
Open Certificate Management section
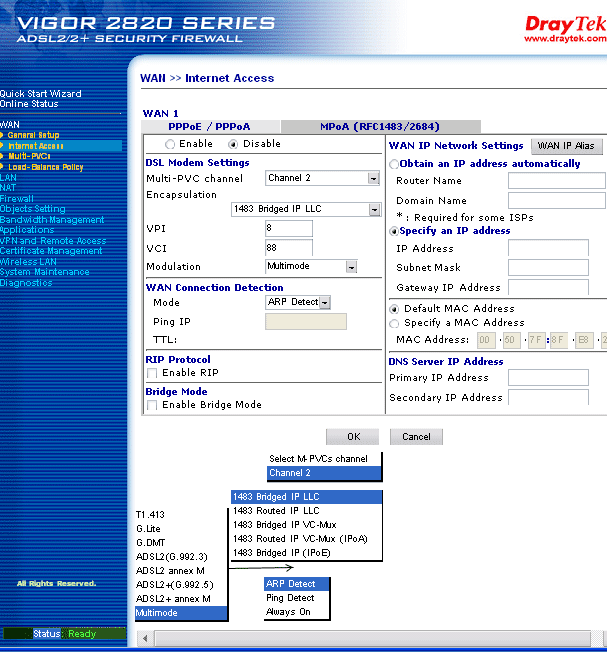[51, 251]
